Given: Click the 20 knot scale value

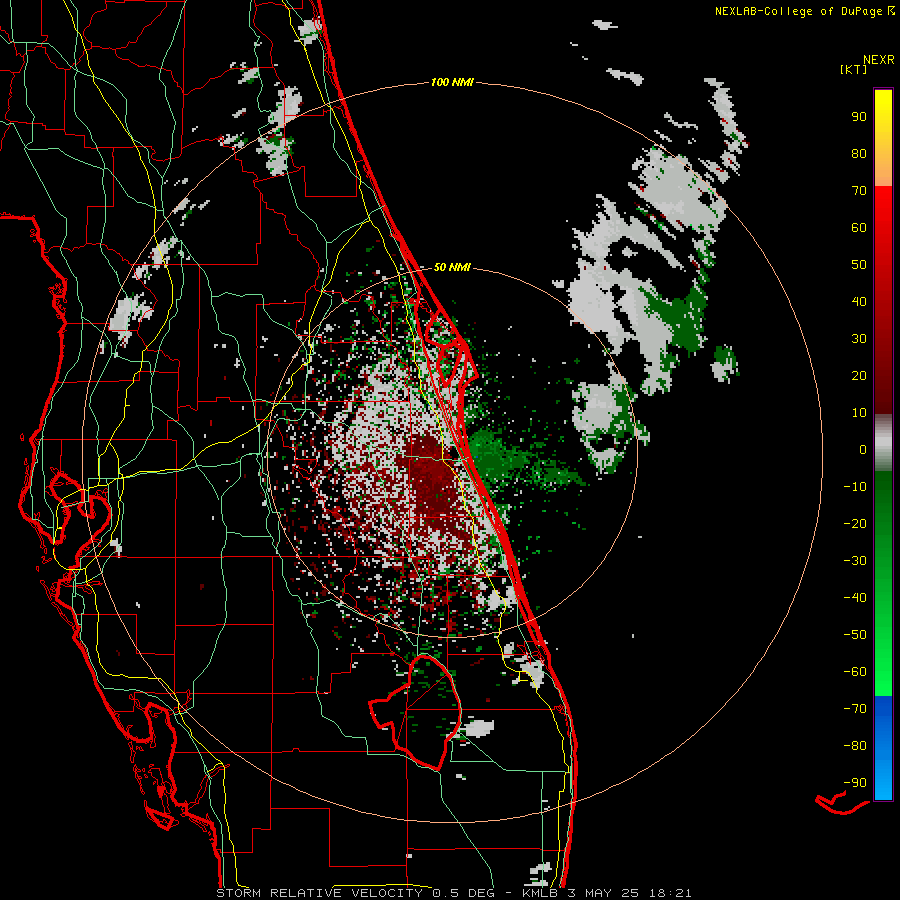Looking at the screenshot, I should point(859,376).
